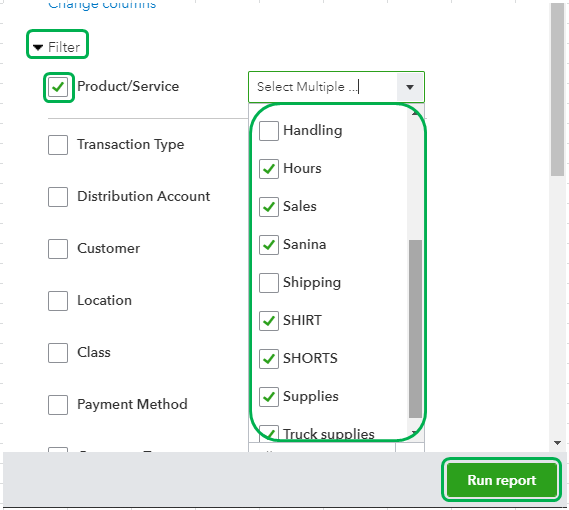Uncheck the Supplies item in list
This screenshot has width=569, height=510.
click(269, 396)
